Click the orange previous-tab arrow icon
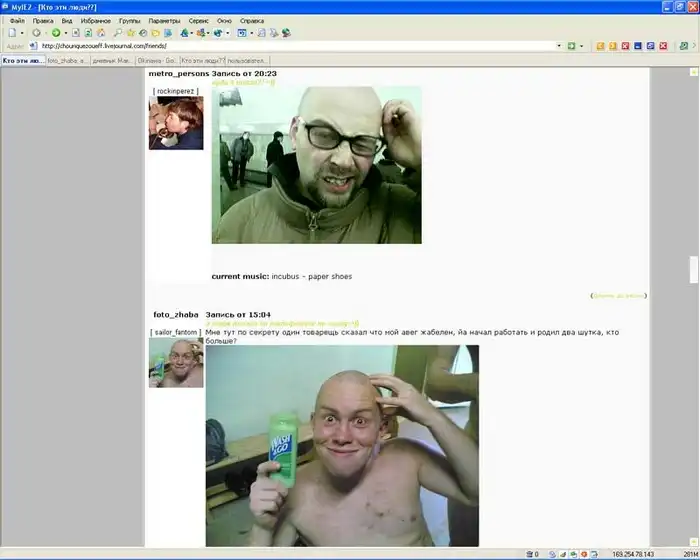 (x=601, y=46)
